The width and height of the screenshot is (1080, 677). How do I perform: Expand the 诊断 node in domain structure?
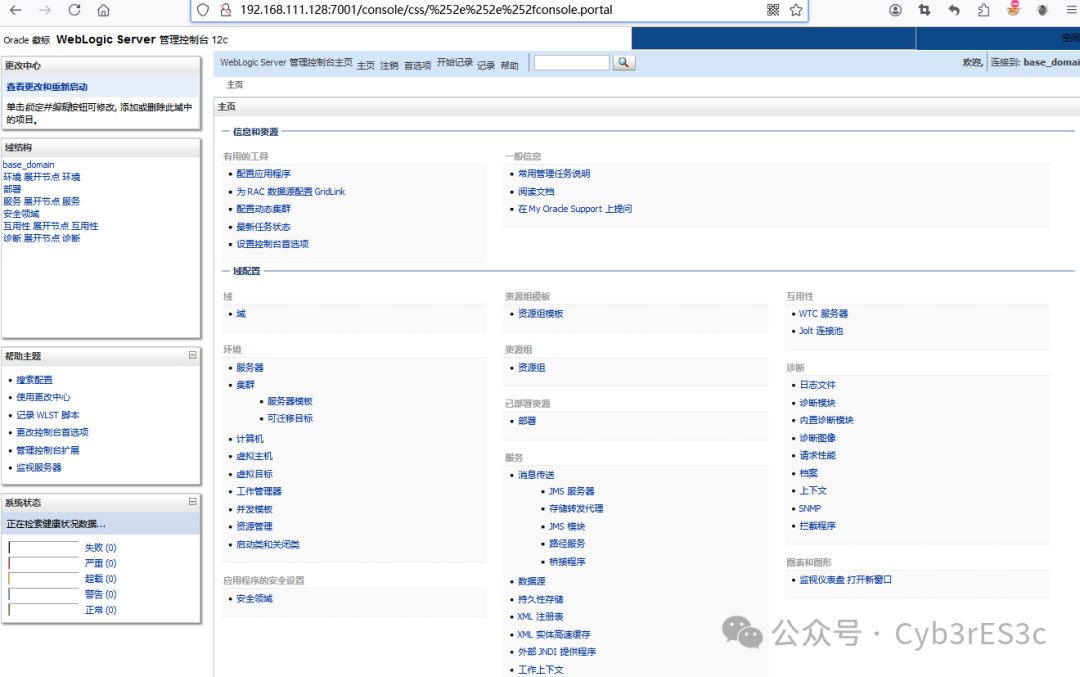pyautogui.click(x=41, y=238)
